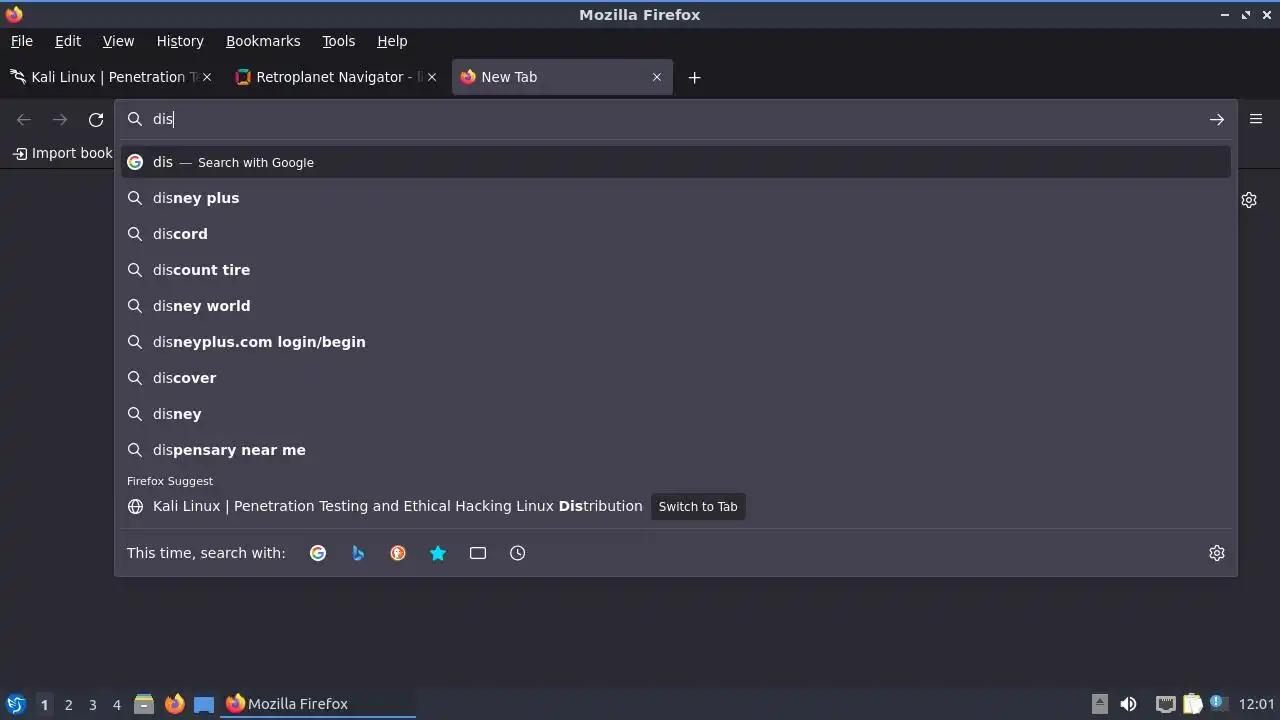This screenshot has width=1280, height=720.
Task: Choose the 'discover' suggestion
Action: (676, 378)
